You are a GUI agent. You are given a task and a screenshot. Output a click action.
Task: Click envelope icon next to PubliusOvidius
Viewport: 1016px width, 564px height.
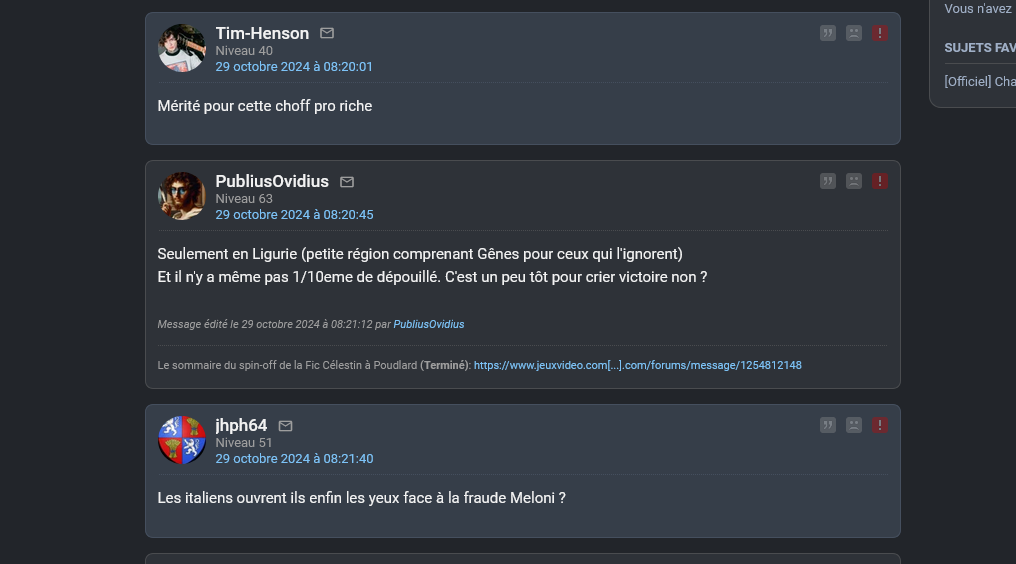tap(347, 182)
